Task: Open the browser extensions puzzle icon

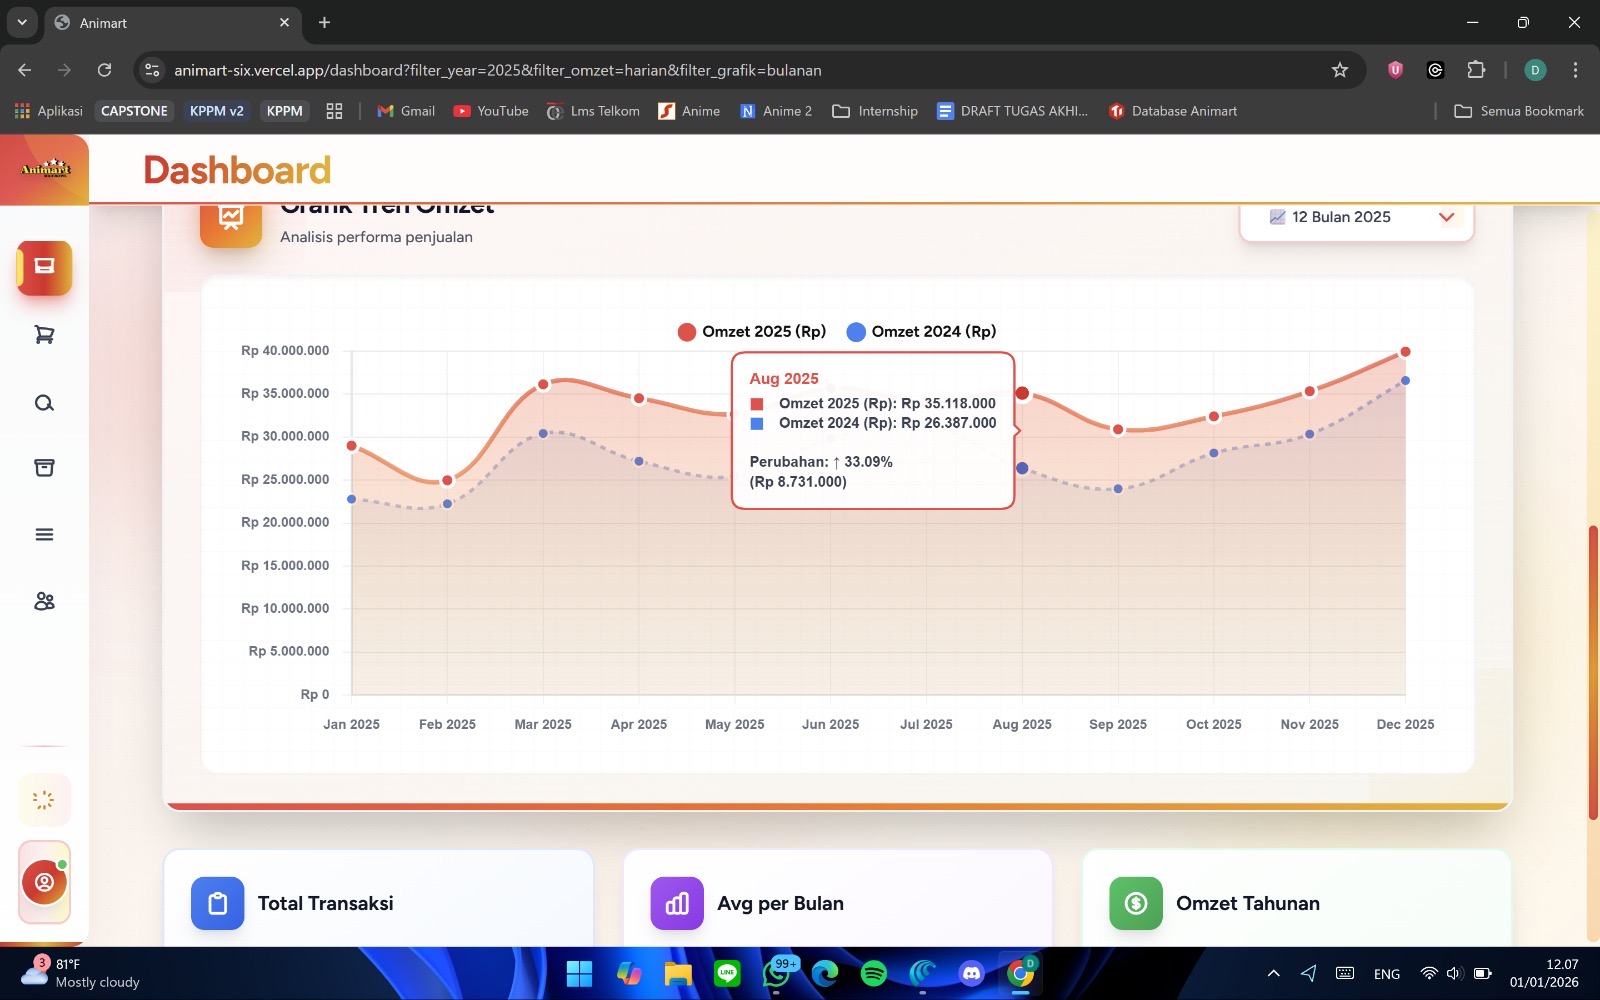Action: click(x=1476, y=70)
